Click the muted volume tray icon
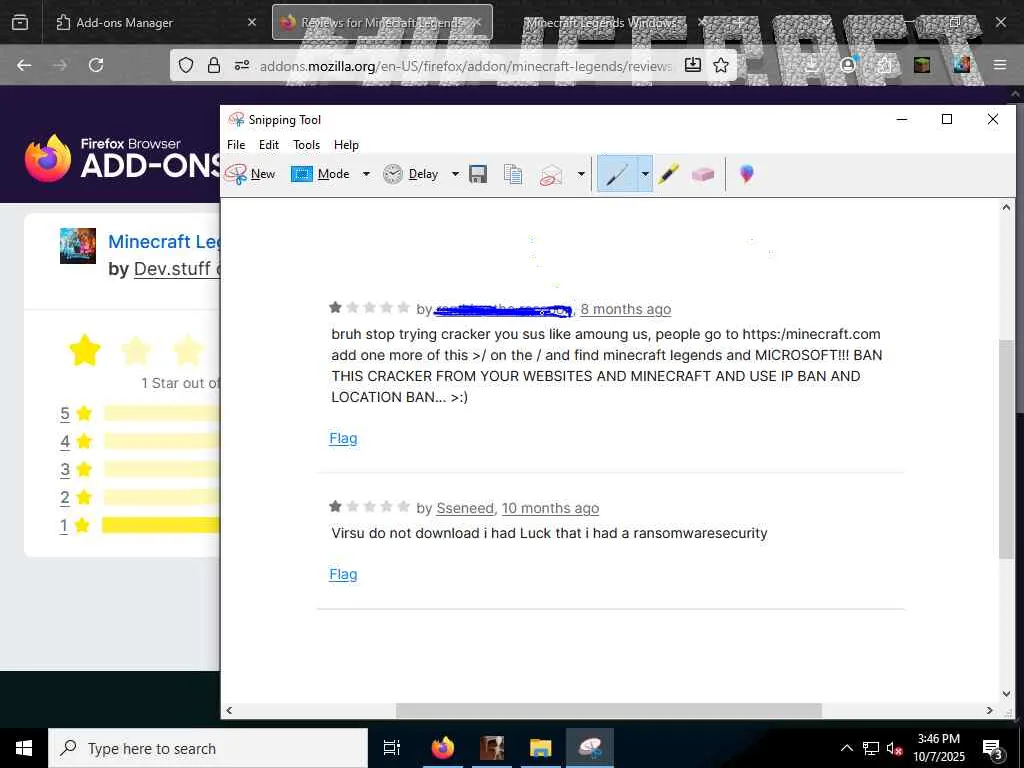This screenshot has width=1024, height=768. (x=894, y=748)
